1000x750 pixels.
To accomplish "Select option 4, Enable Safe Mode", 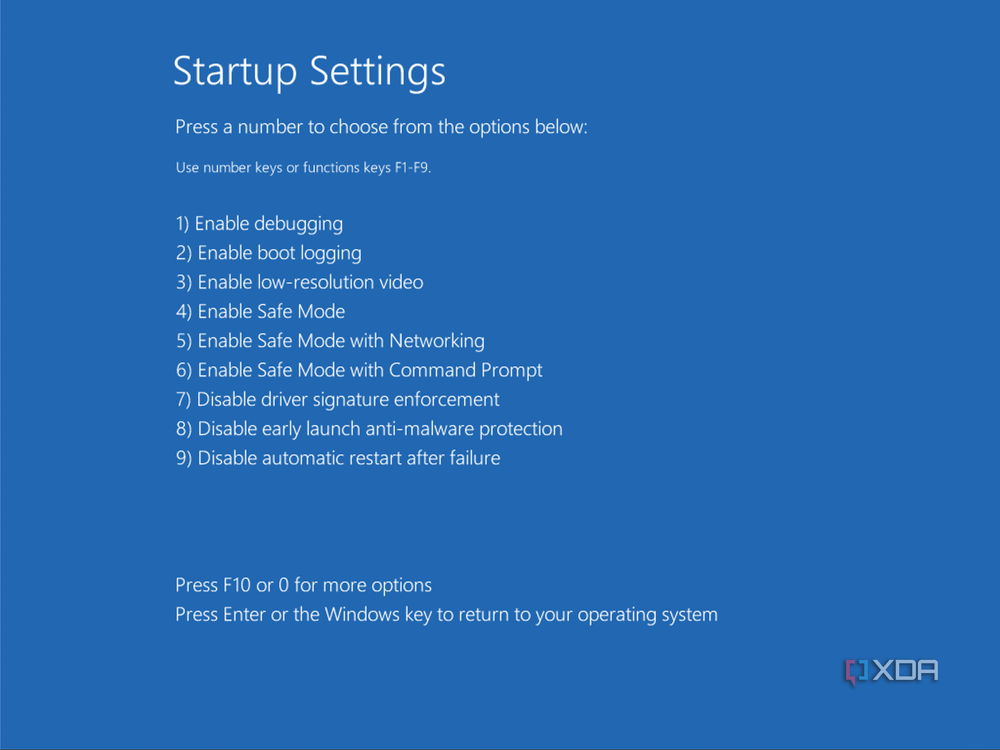I will click(260, 311).
